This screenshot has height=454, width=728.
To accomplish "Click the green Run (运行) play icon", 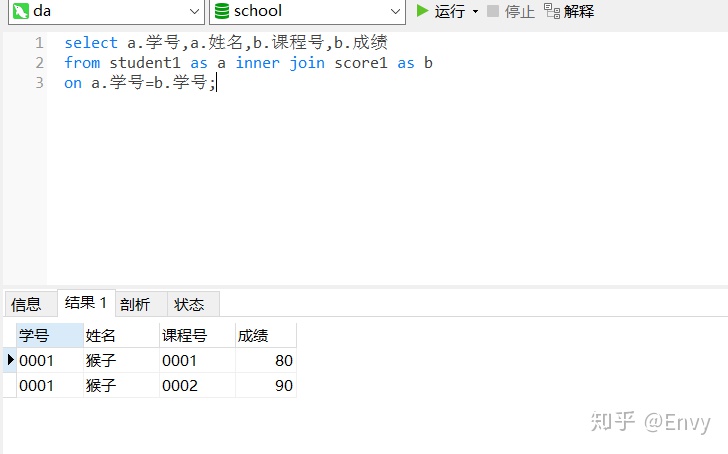I will [x=422, y=11].
